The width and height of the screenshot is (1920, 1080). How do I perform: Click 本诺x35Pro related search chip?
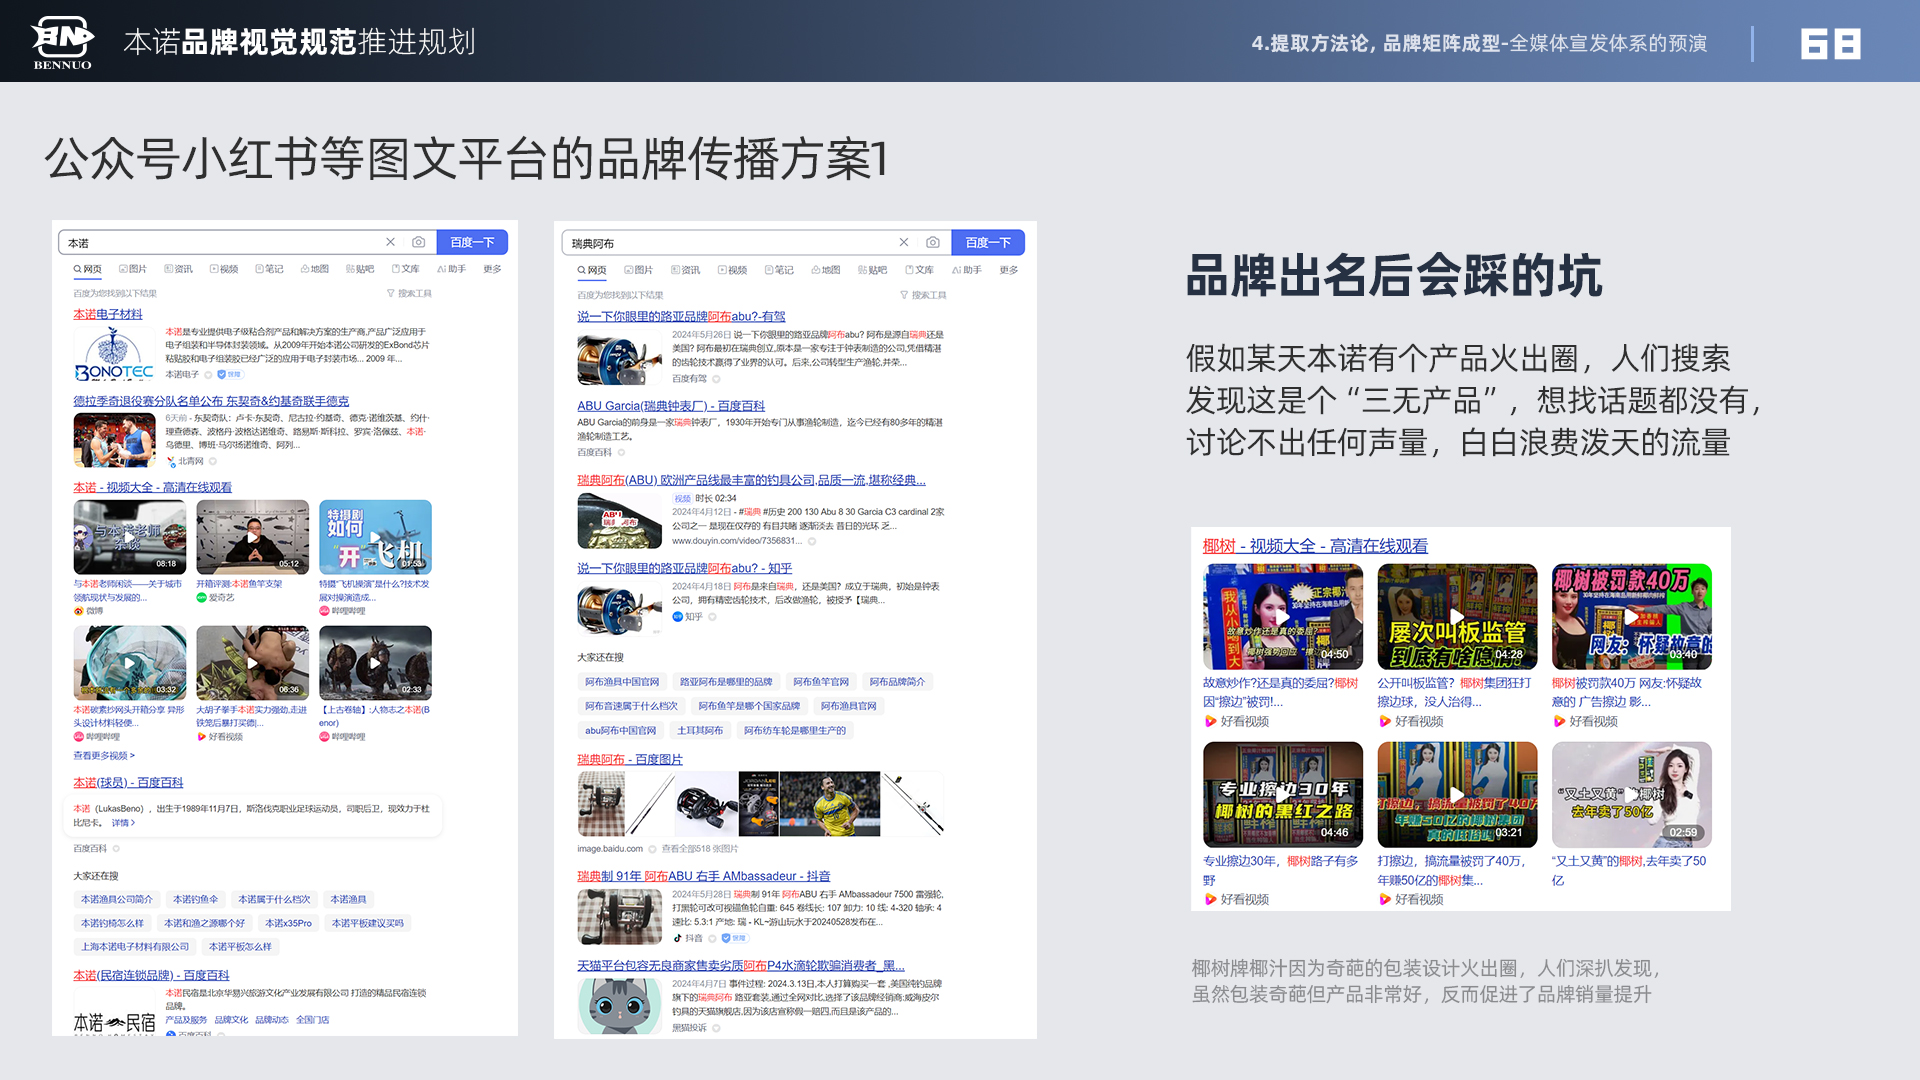click(288, 923)
